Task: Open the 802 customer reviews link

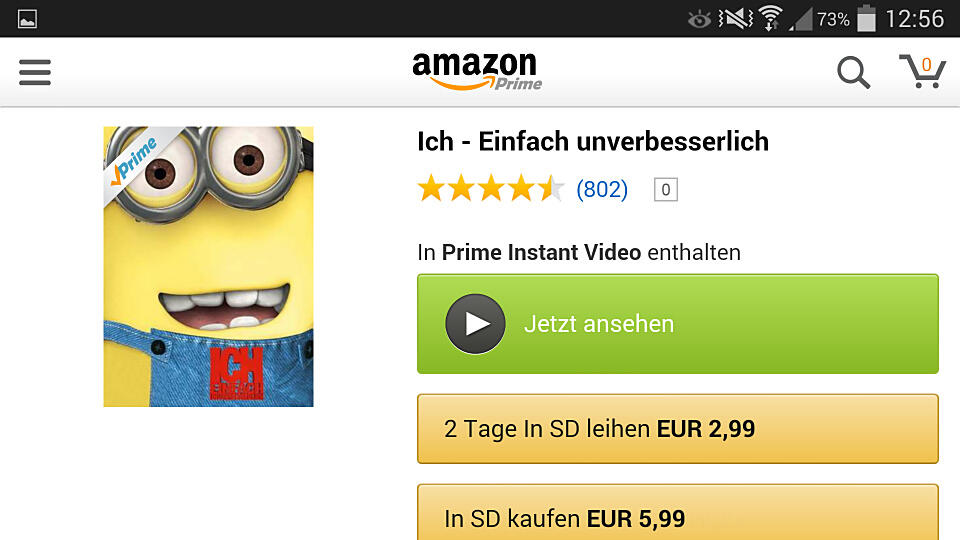Action: pyautogui.click(x=602, y=189)
